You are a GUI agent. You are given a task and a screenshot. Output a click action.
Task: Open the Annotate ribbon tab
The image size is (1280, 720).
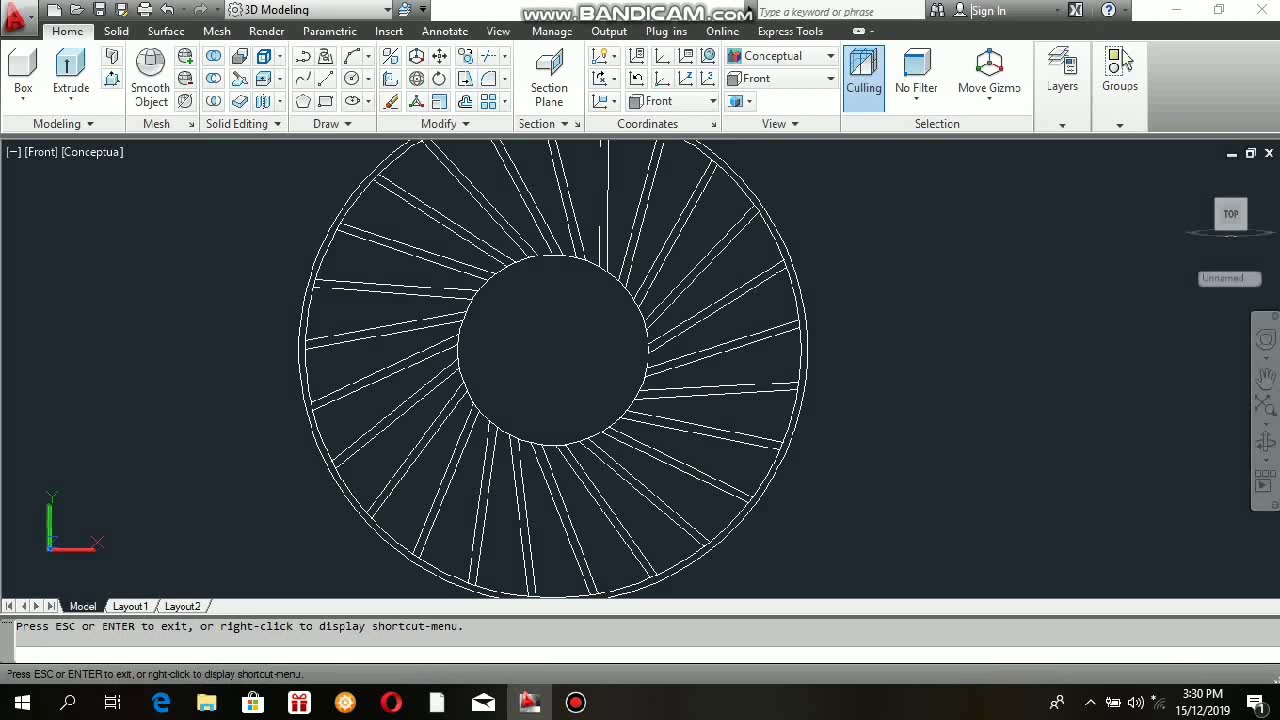pos(445,31)
